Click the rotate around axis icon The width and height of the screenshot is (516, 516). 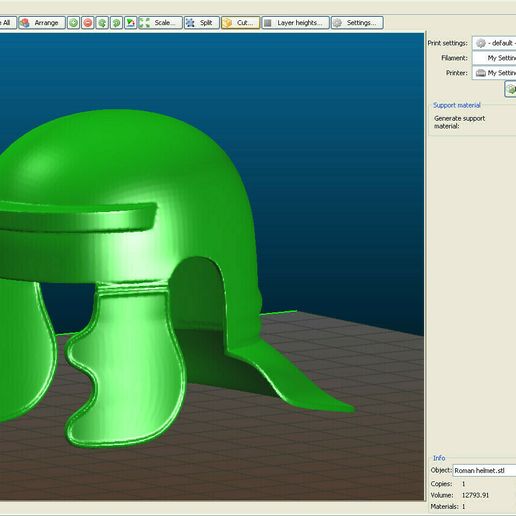tap(130, 23)
